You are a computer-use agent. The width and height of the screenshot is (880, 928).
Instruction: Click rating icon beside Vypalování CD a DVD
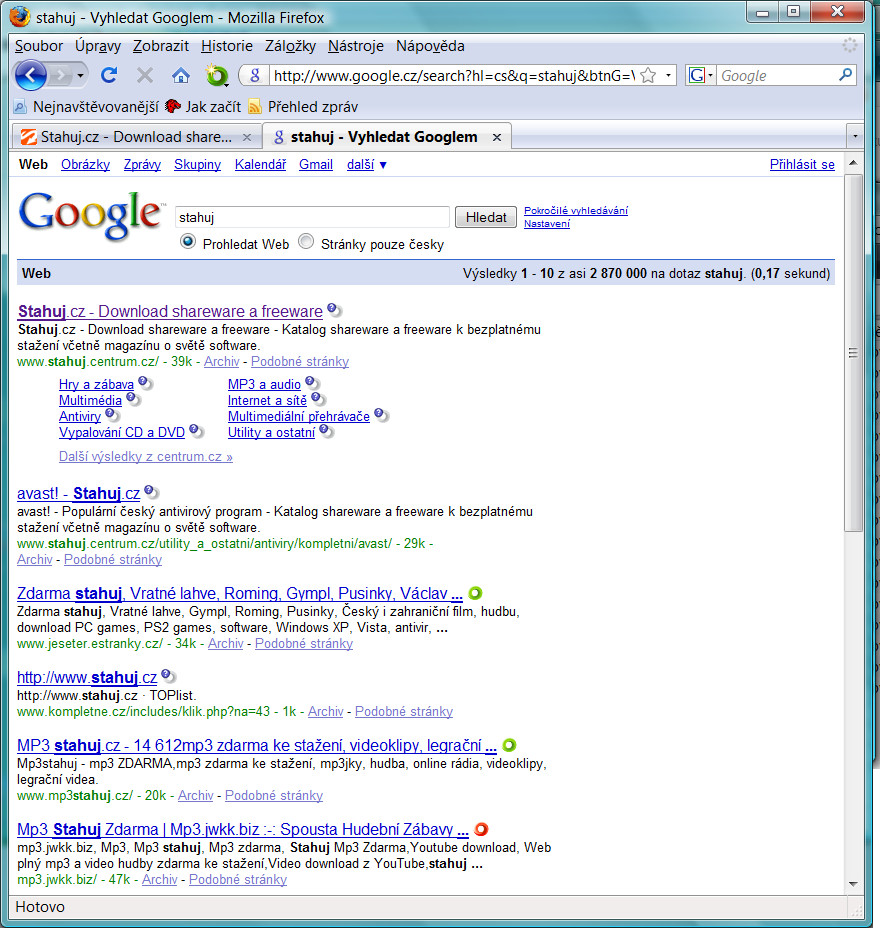[196, 431]
